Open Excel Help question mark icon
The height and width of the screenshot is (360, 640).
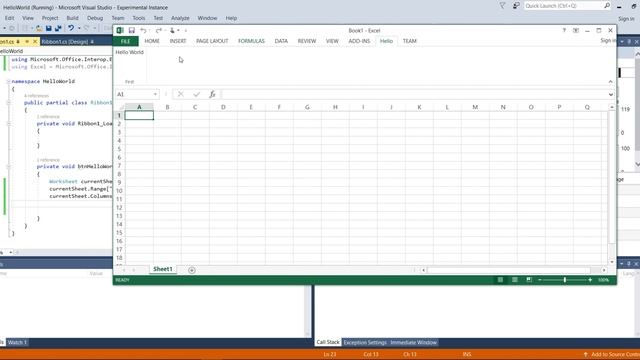point(564,30)
